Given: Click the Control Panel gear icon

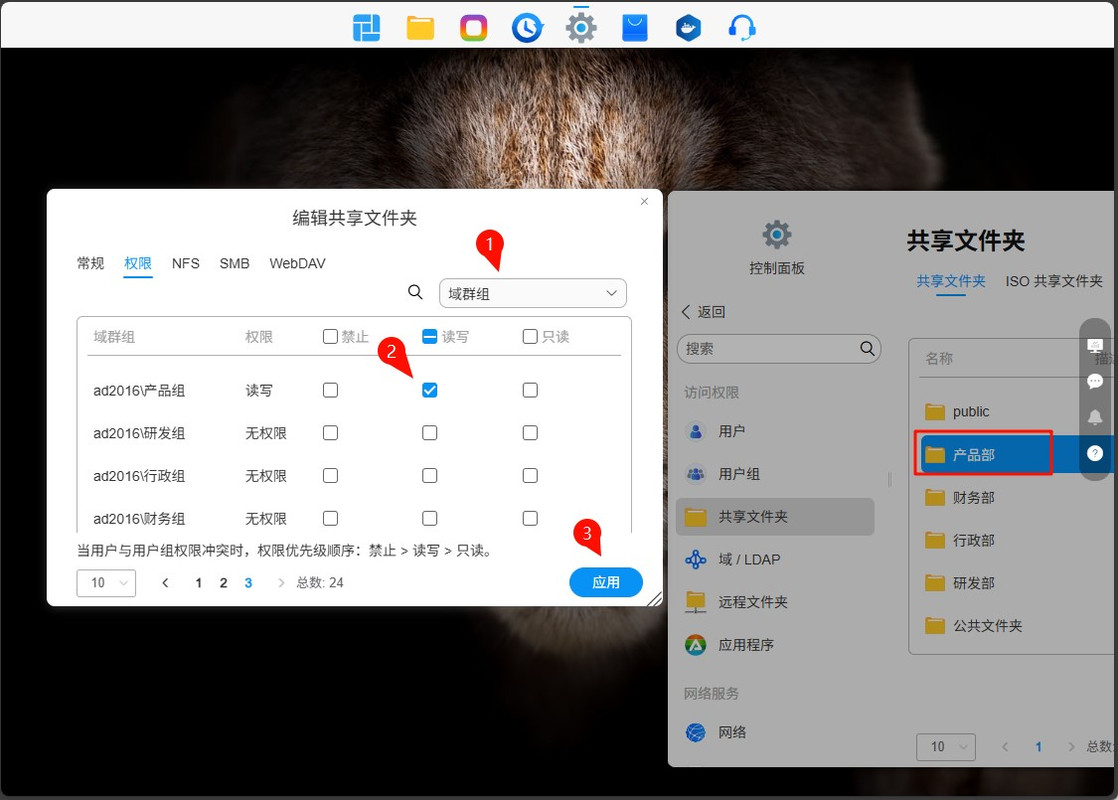Looking at the screenshot, I should (776, 235).
